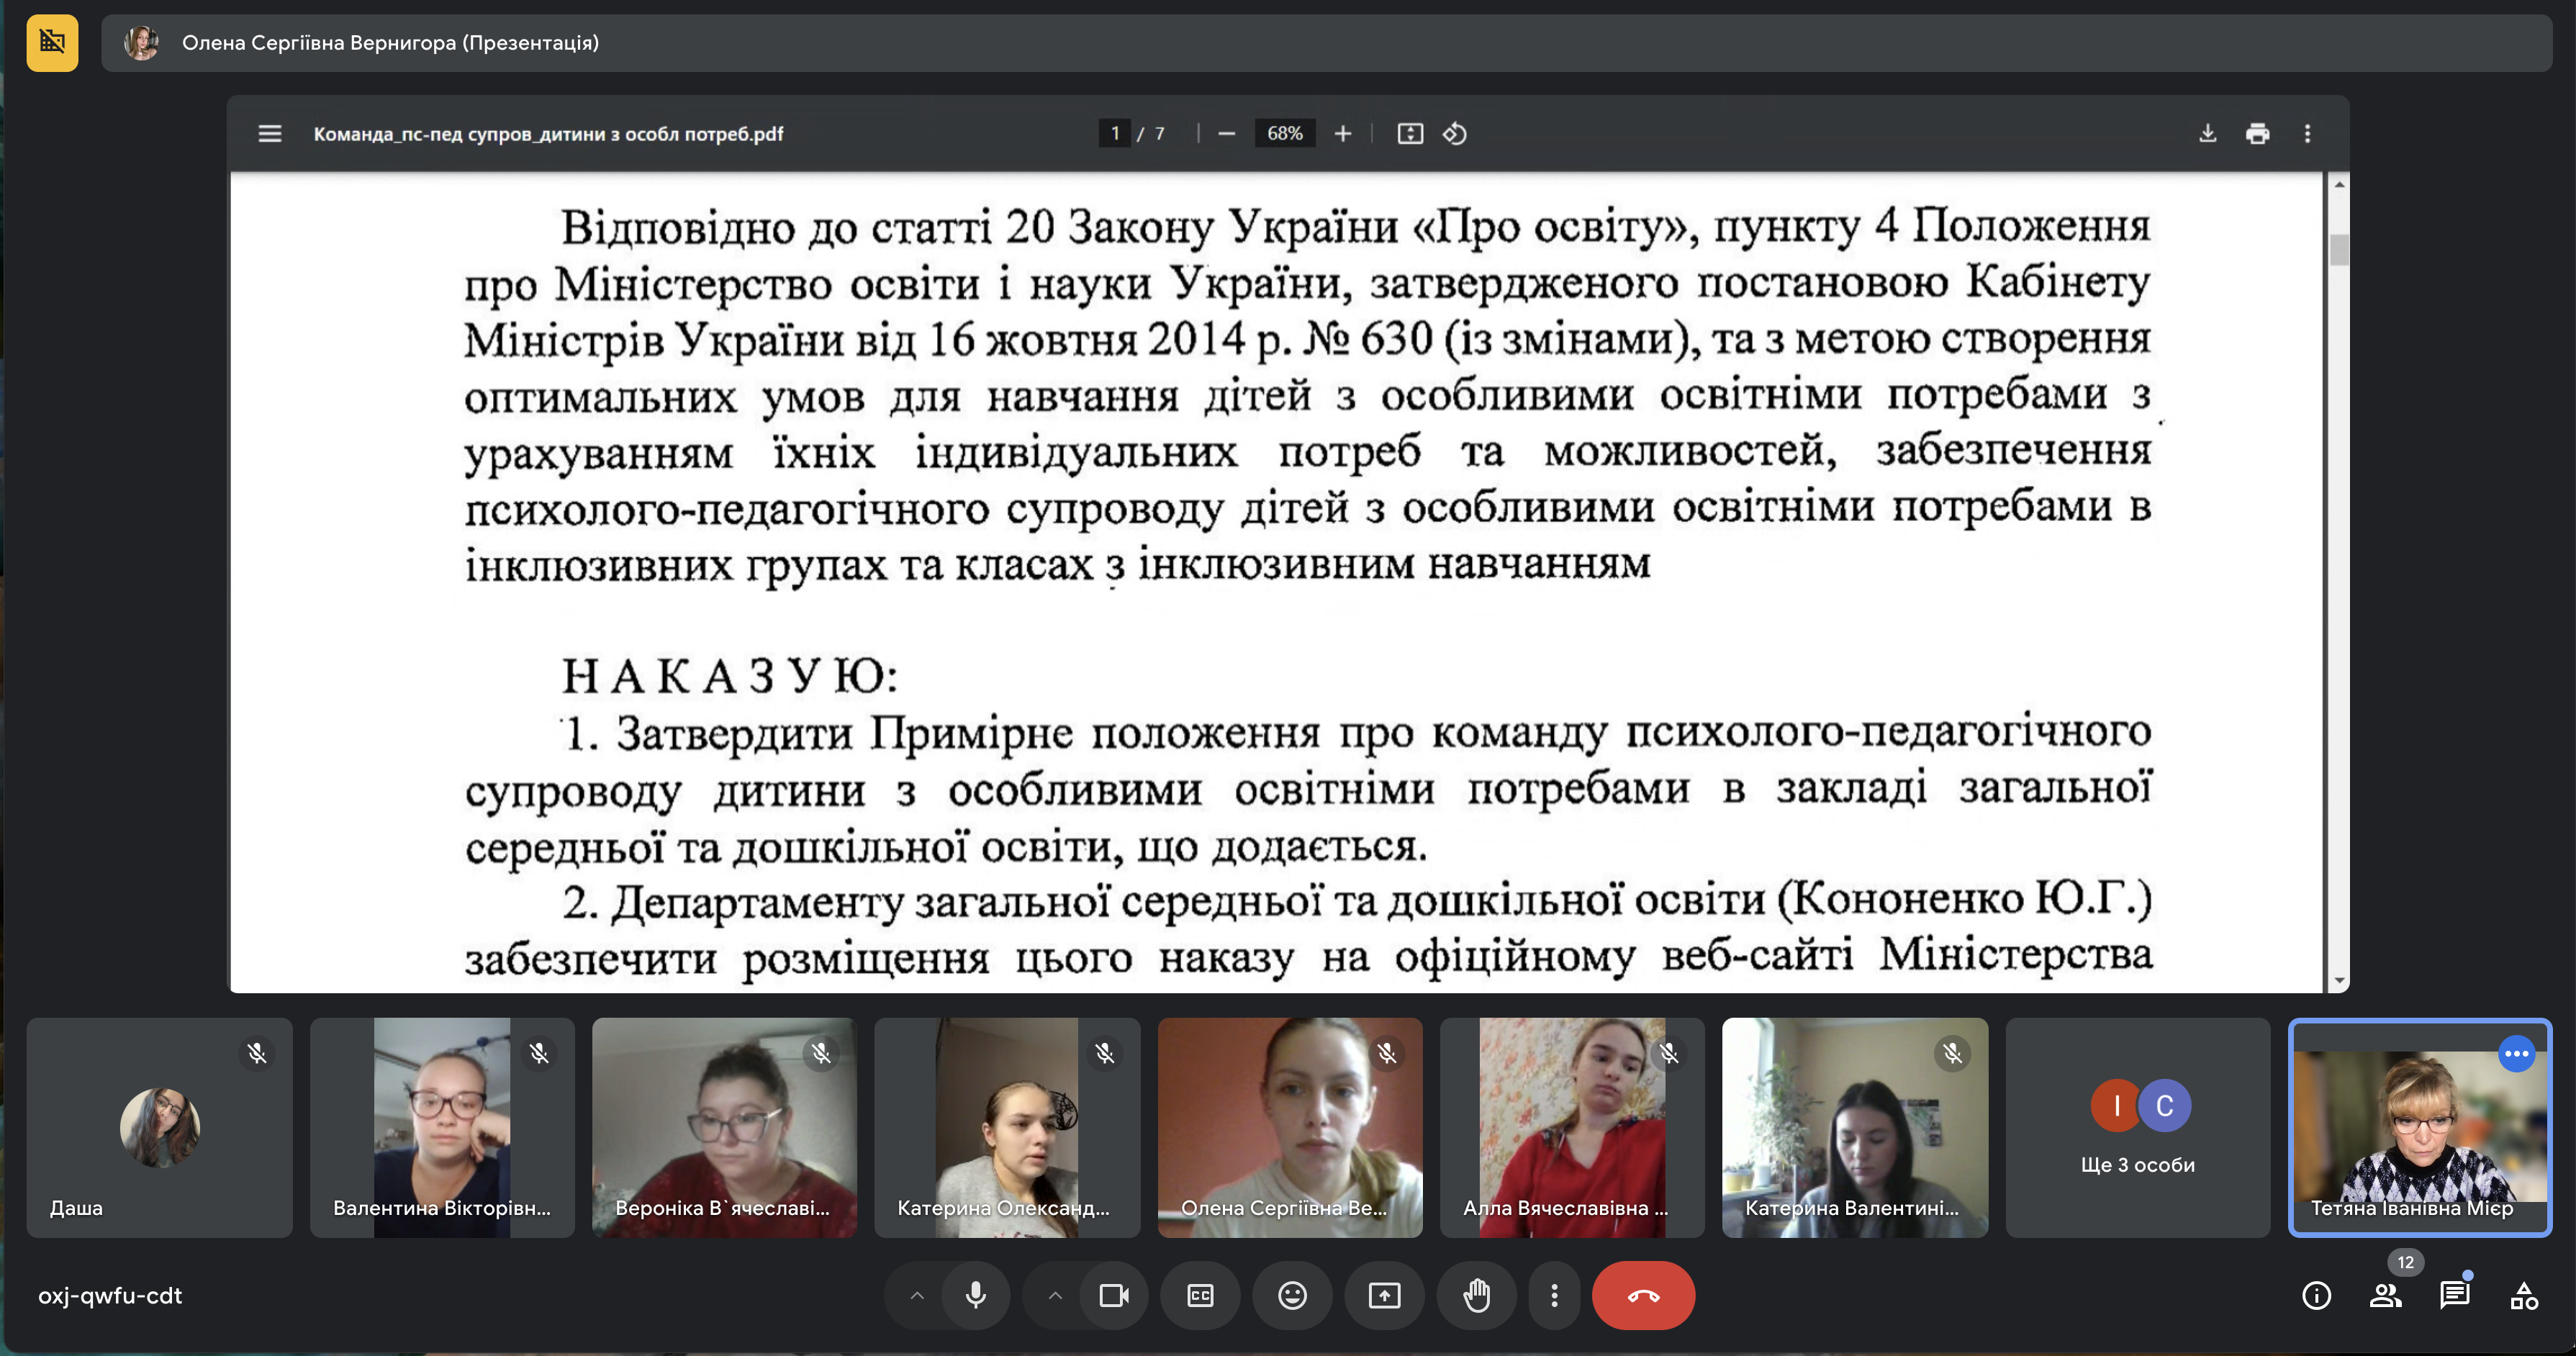Expand video settings arrow next to camera
The image size is (2576, 1356).
point(1055,1296)
